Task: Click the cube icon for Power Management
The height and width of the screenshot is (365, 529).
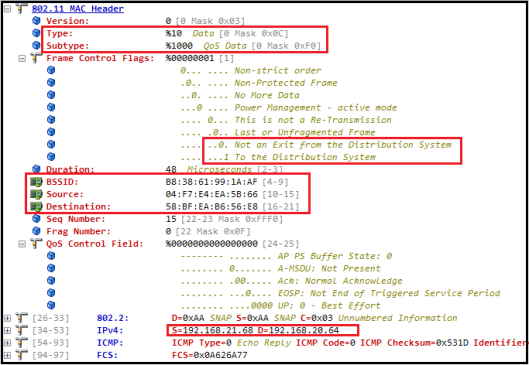Action: (x=51, y=107)
